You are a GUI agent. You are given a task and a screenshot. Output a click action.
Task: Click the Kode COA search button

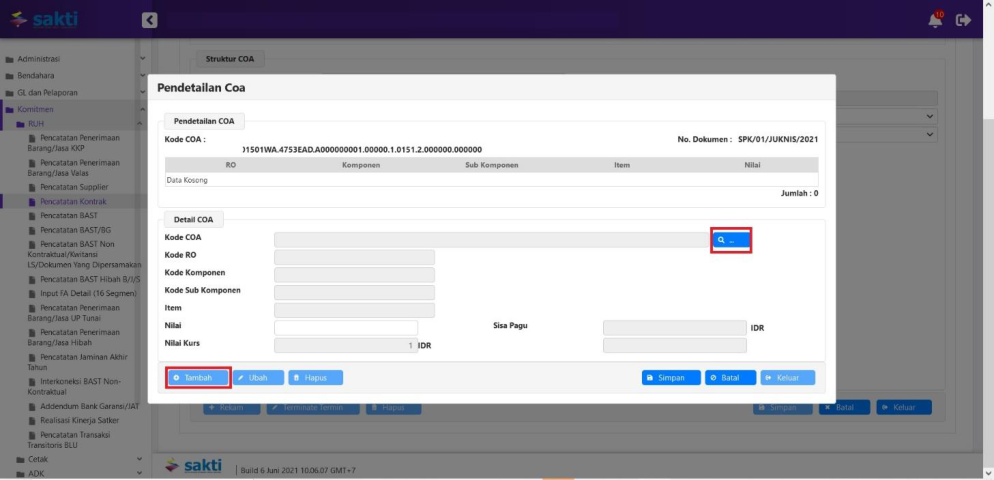730,240
